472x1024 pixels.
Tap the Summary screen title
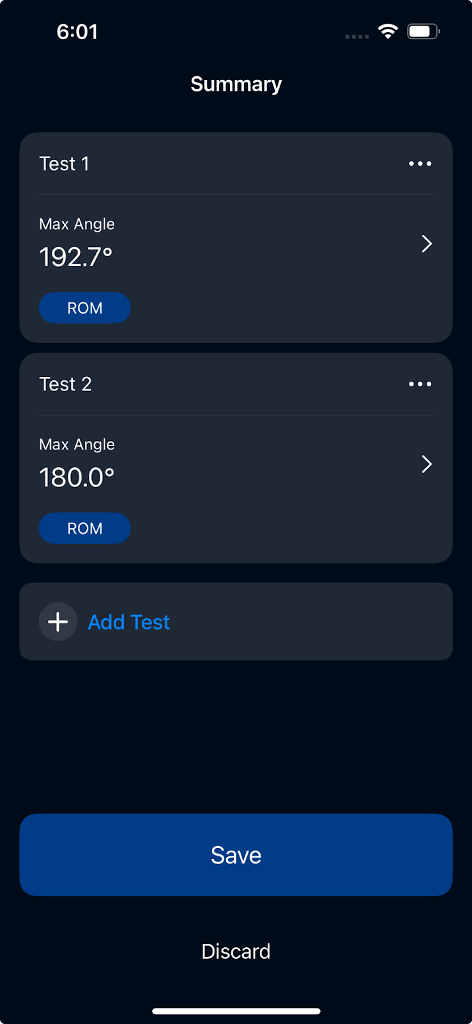(x=236, y=84)
